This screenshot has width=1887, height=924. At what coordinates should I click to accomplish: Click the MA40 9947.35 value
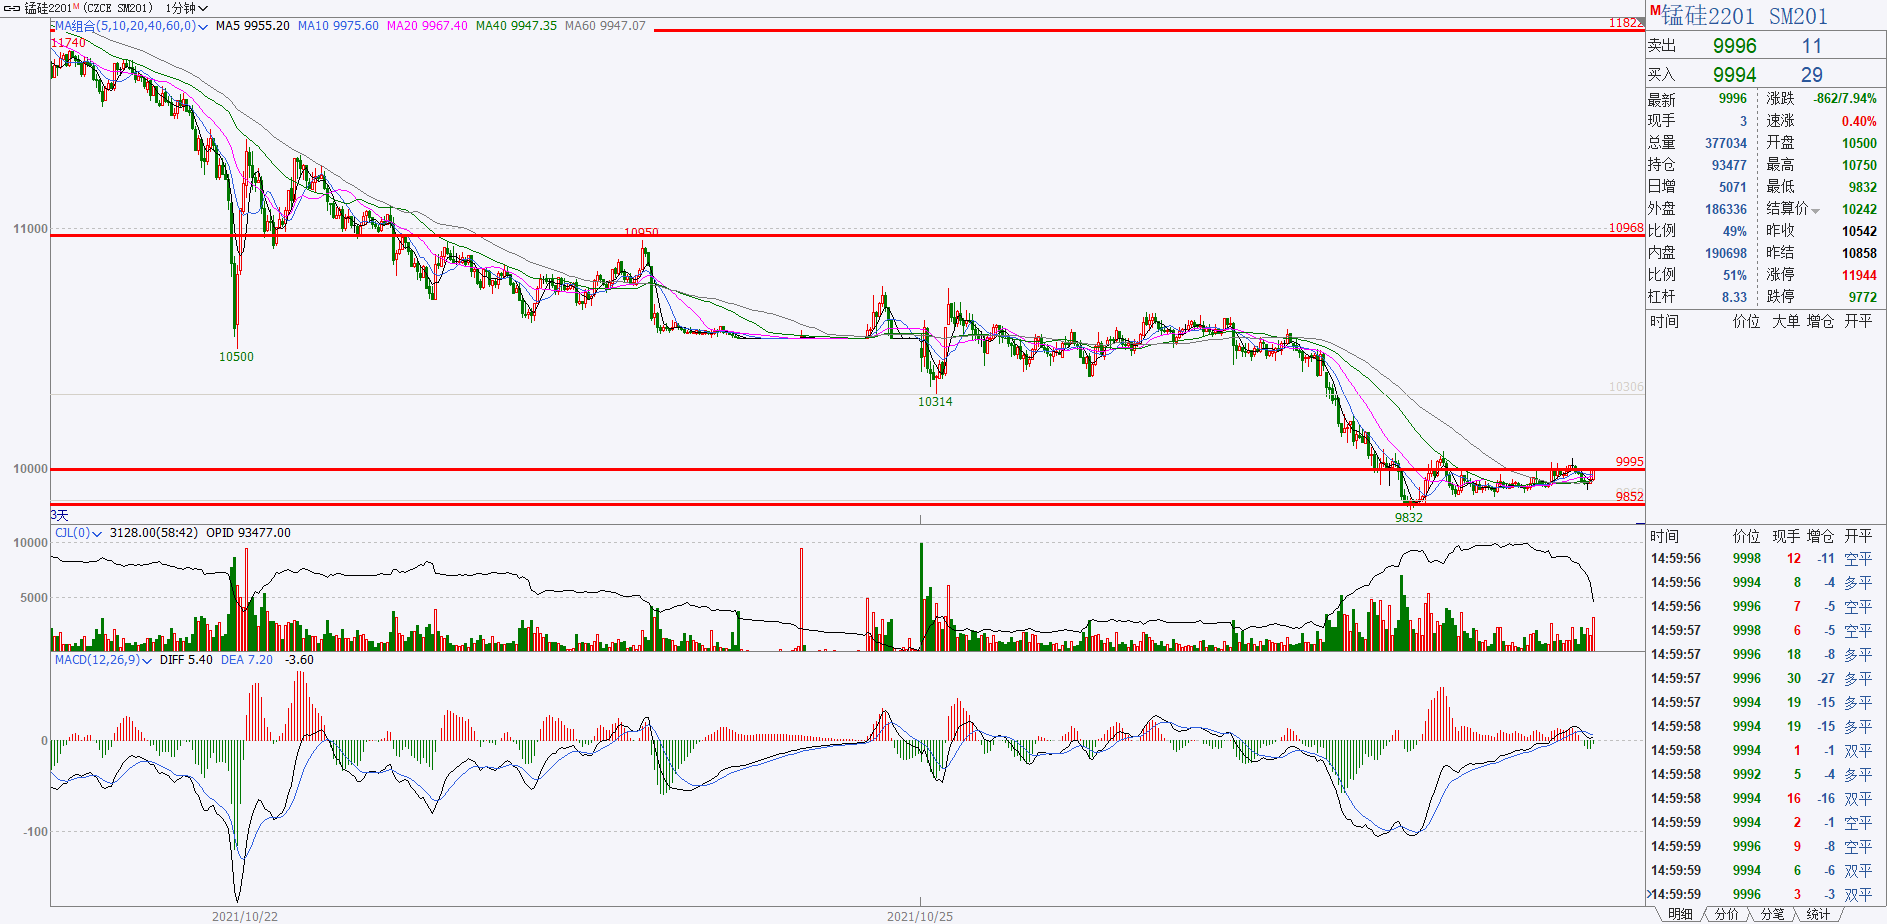[x=516, y=26]
